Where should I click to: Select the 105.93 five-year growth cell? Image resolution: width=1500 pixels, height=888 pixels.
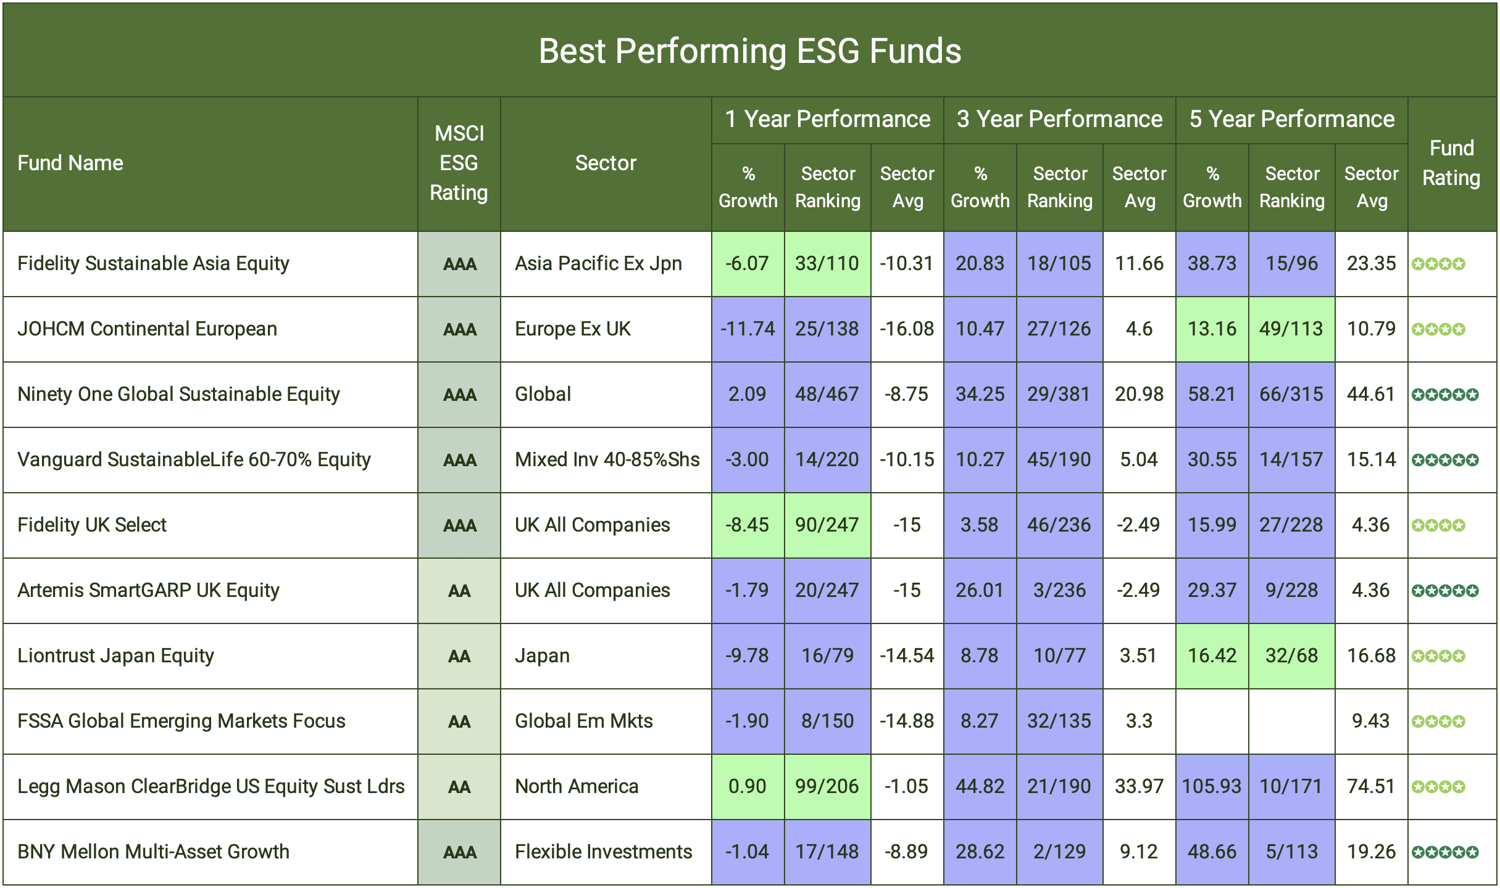[1212, 786]
